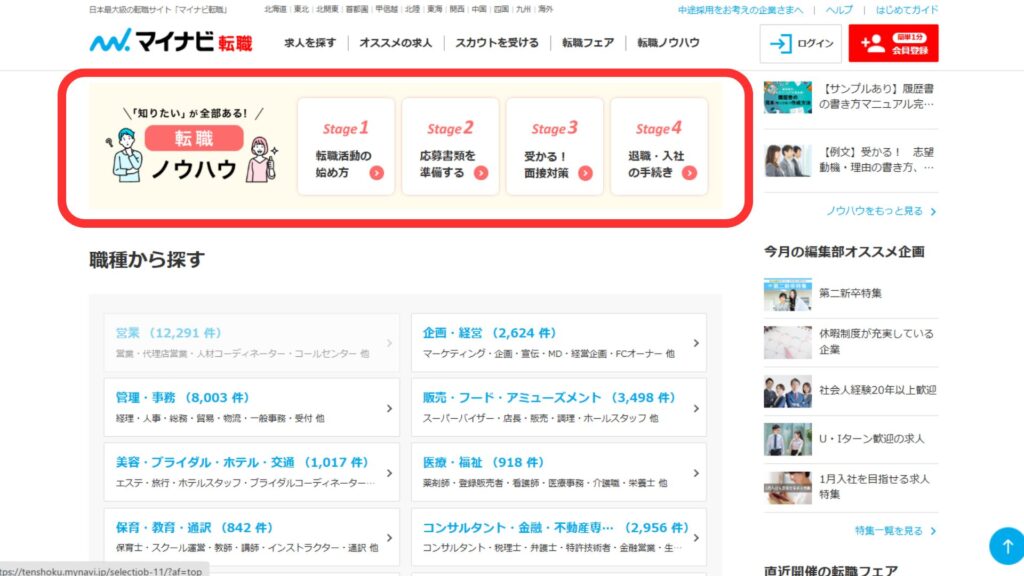1024x576 pixels.
Task: Click the Mynavi Tenshoku logo
Action: (171, 43)
